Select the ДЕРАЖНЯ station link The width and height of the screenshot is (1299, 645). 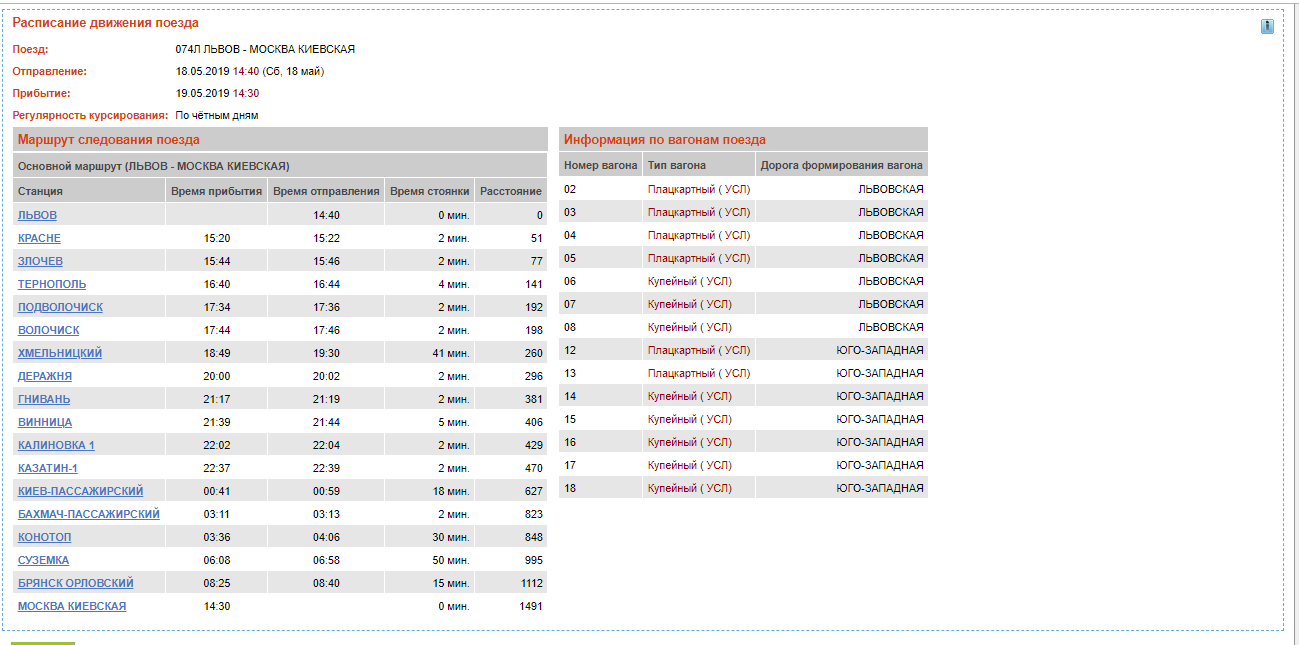(x=45, y=376)
